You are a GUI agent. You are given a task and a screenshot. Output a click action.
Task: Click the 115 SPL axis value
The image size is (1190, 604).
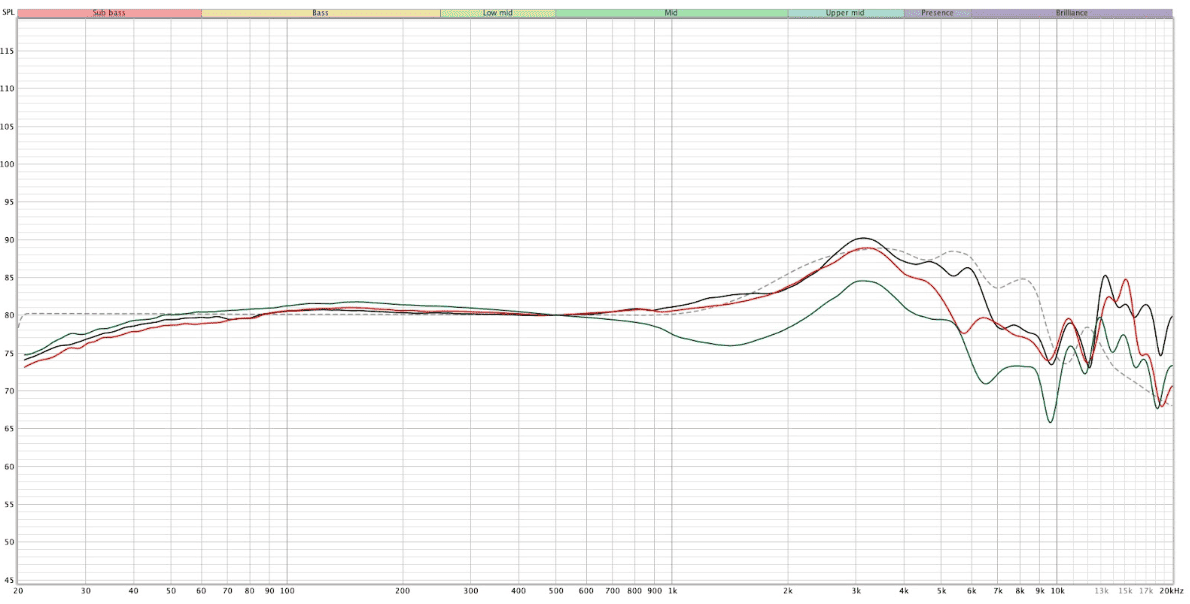[7, 51]
